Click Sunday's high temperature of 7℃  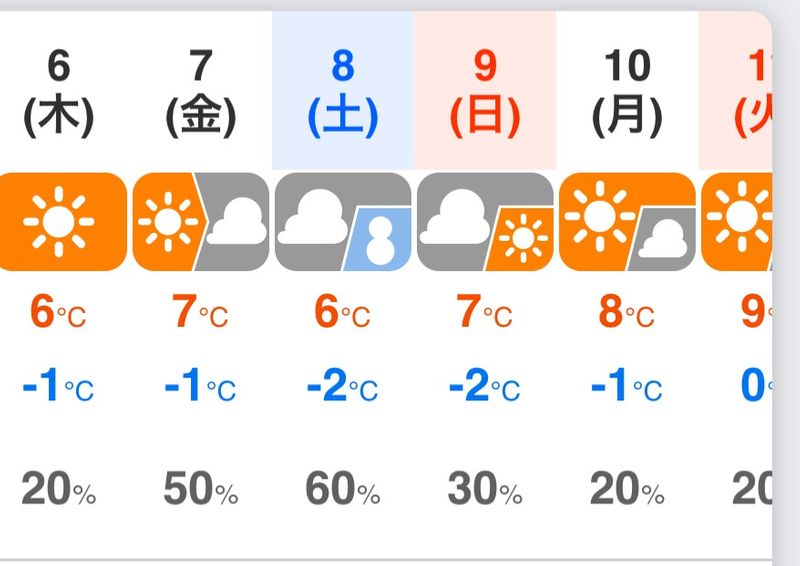pyautogui.click(x=485, y=314)
